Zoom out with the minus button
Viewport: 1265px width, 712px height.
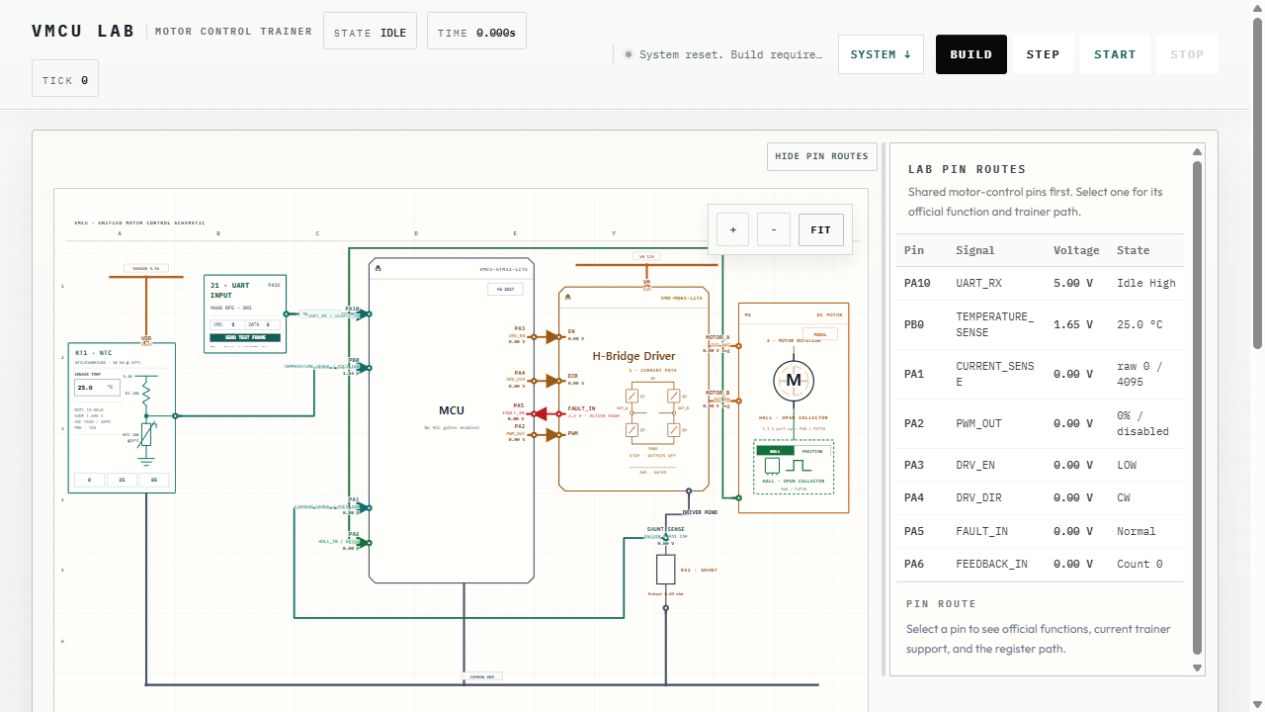(774, 230)
